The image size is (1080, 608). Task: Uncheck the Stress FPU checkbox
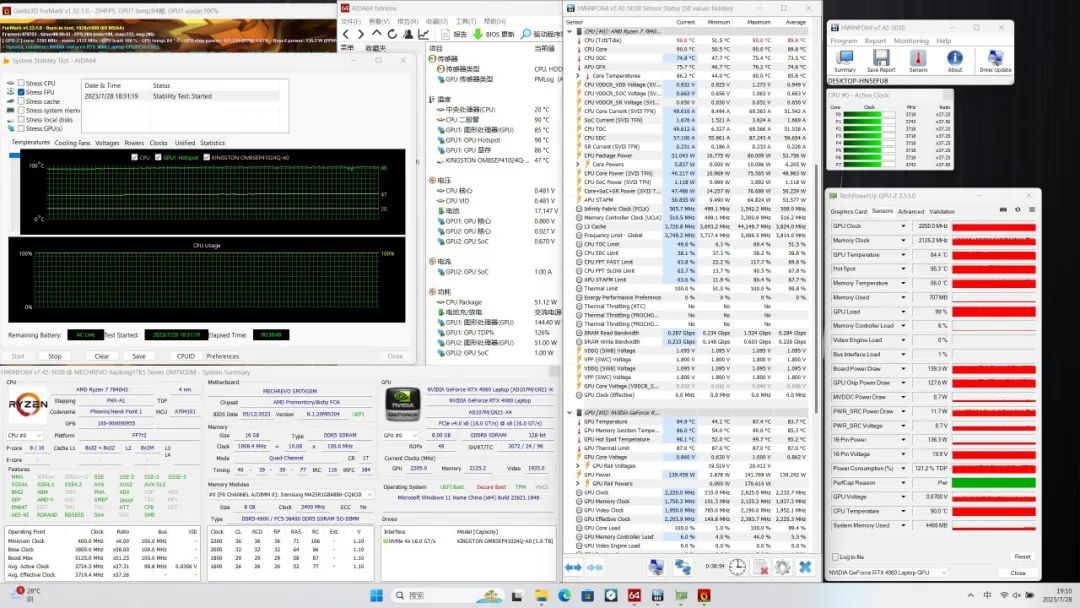pyautogui.click(x=20, y=92)
